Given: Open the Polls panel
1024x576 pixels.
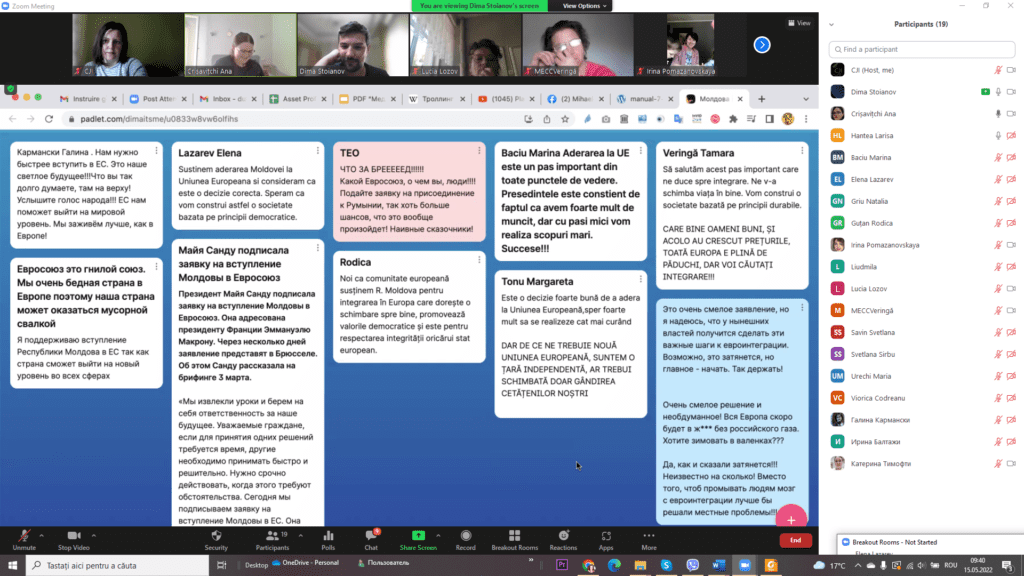Looking at the screenshot, I should pyautogui.click(x=328, y=537).
